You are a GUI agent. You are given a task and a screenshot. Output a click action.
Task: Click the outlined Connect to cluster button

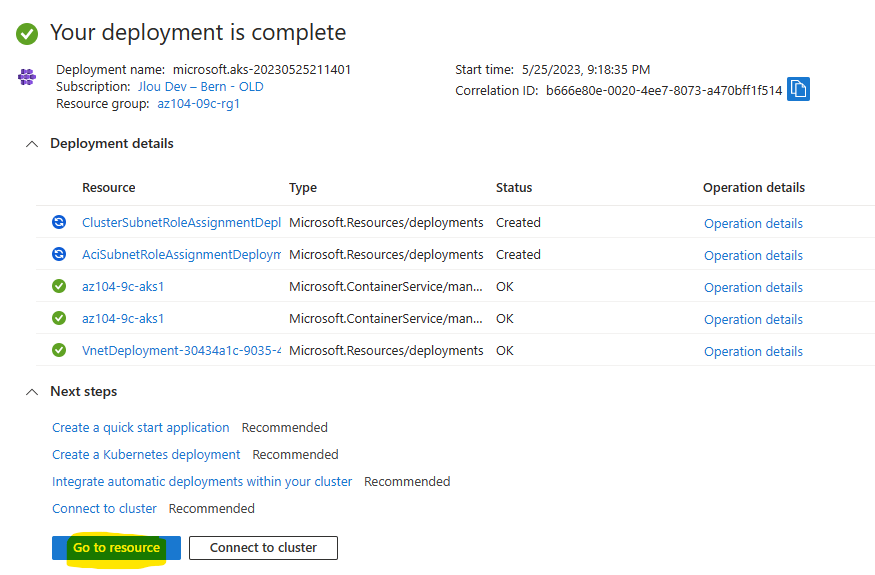tap(263, 548)
